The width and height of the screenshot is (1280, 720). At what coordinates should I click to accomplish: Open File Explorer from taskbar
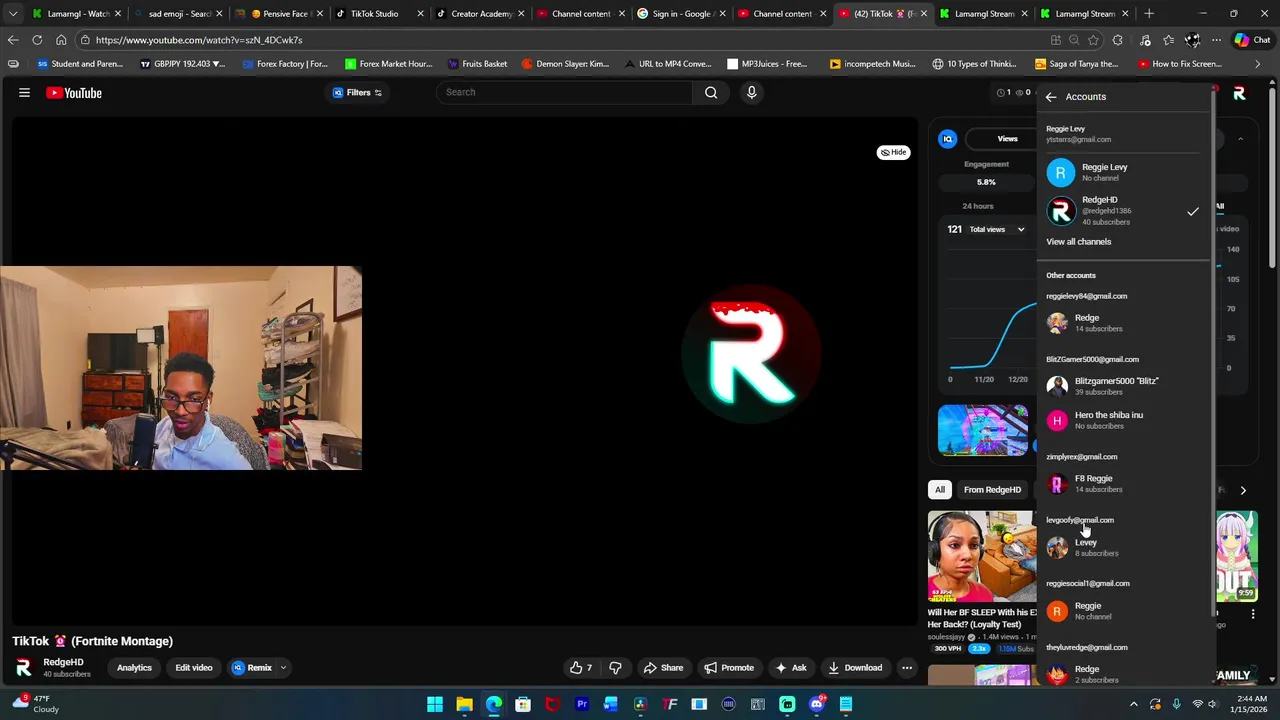(x=464, y=704)
